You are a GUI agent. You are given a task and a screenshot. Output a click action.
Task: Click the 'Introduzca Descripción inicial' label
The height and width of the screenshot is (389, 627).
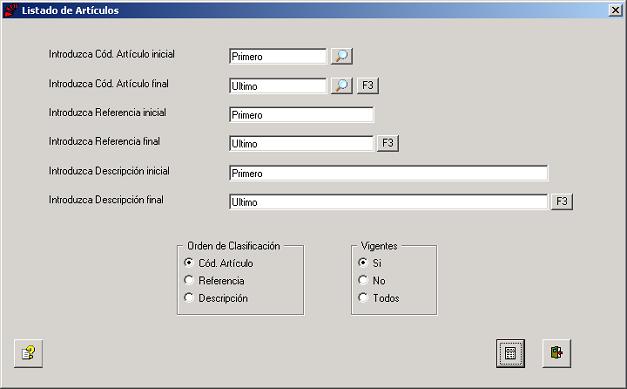point(109,171)
